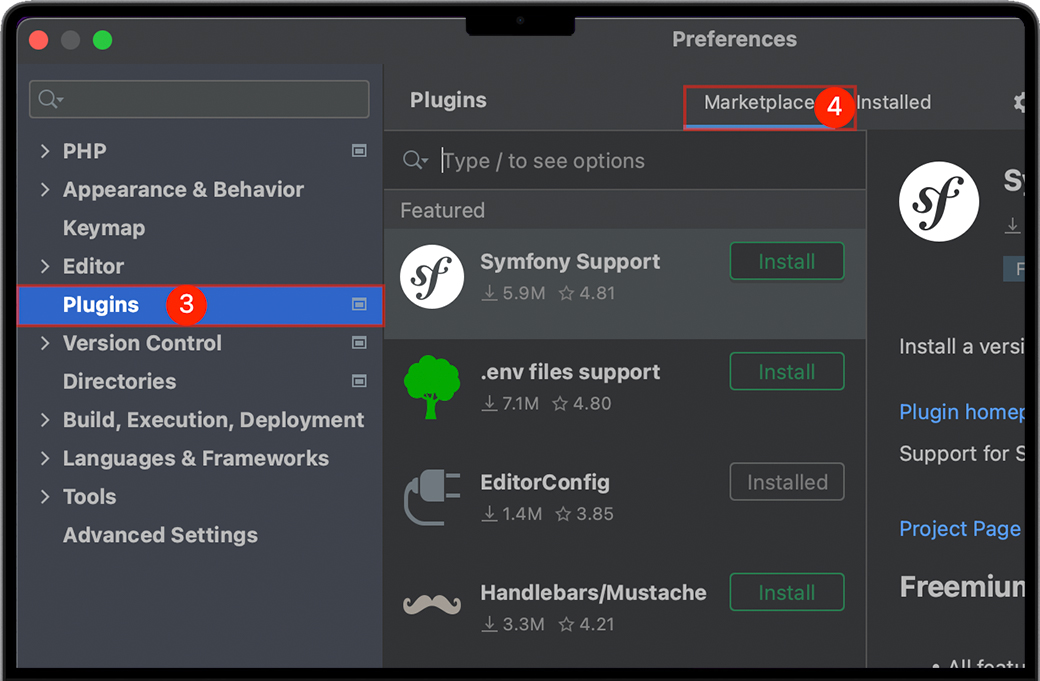Click the plugin search magnifier icon
This screenshot has height=681, width=1040.
pos(414,161)
